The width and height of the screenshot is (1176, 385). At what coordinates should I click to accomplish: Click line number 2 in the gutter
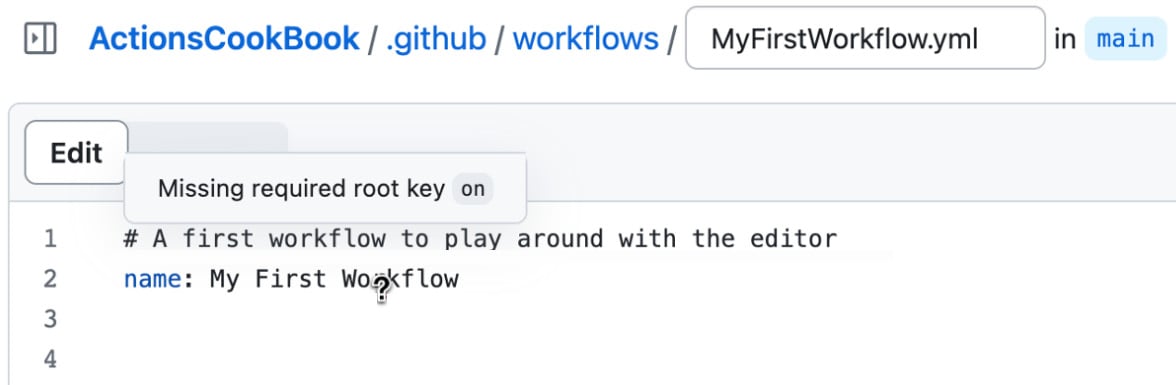(50, 279)
